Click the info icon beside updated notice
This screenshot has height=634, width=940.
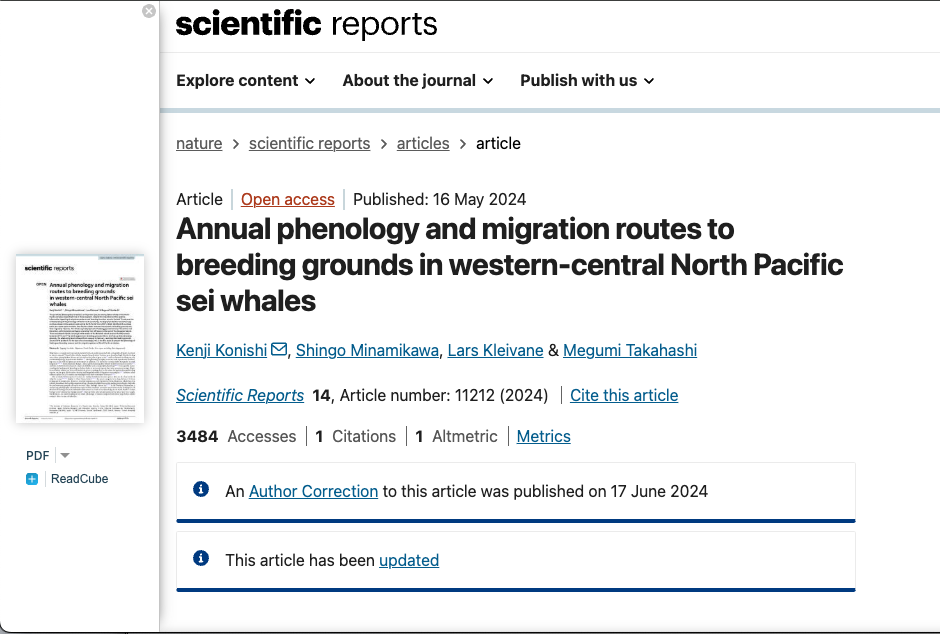201,559
